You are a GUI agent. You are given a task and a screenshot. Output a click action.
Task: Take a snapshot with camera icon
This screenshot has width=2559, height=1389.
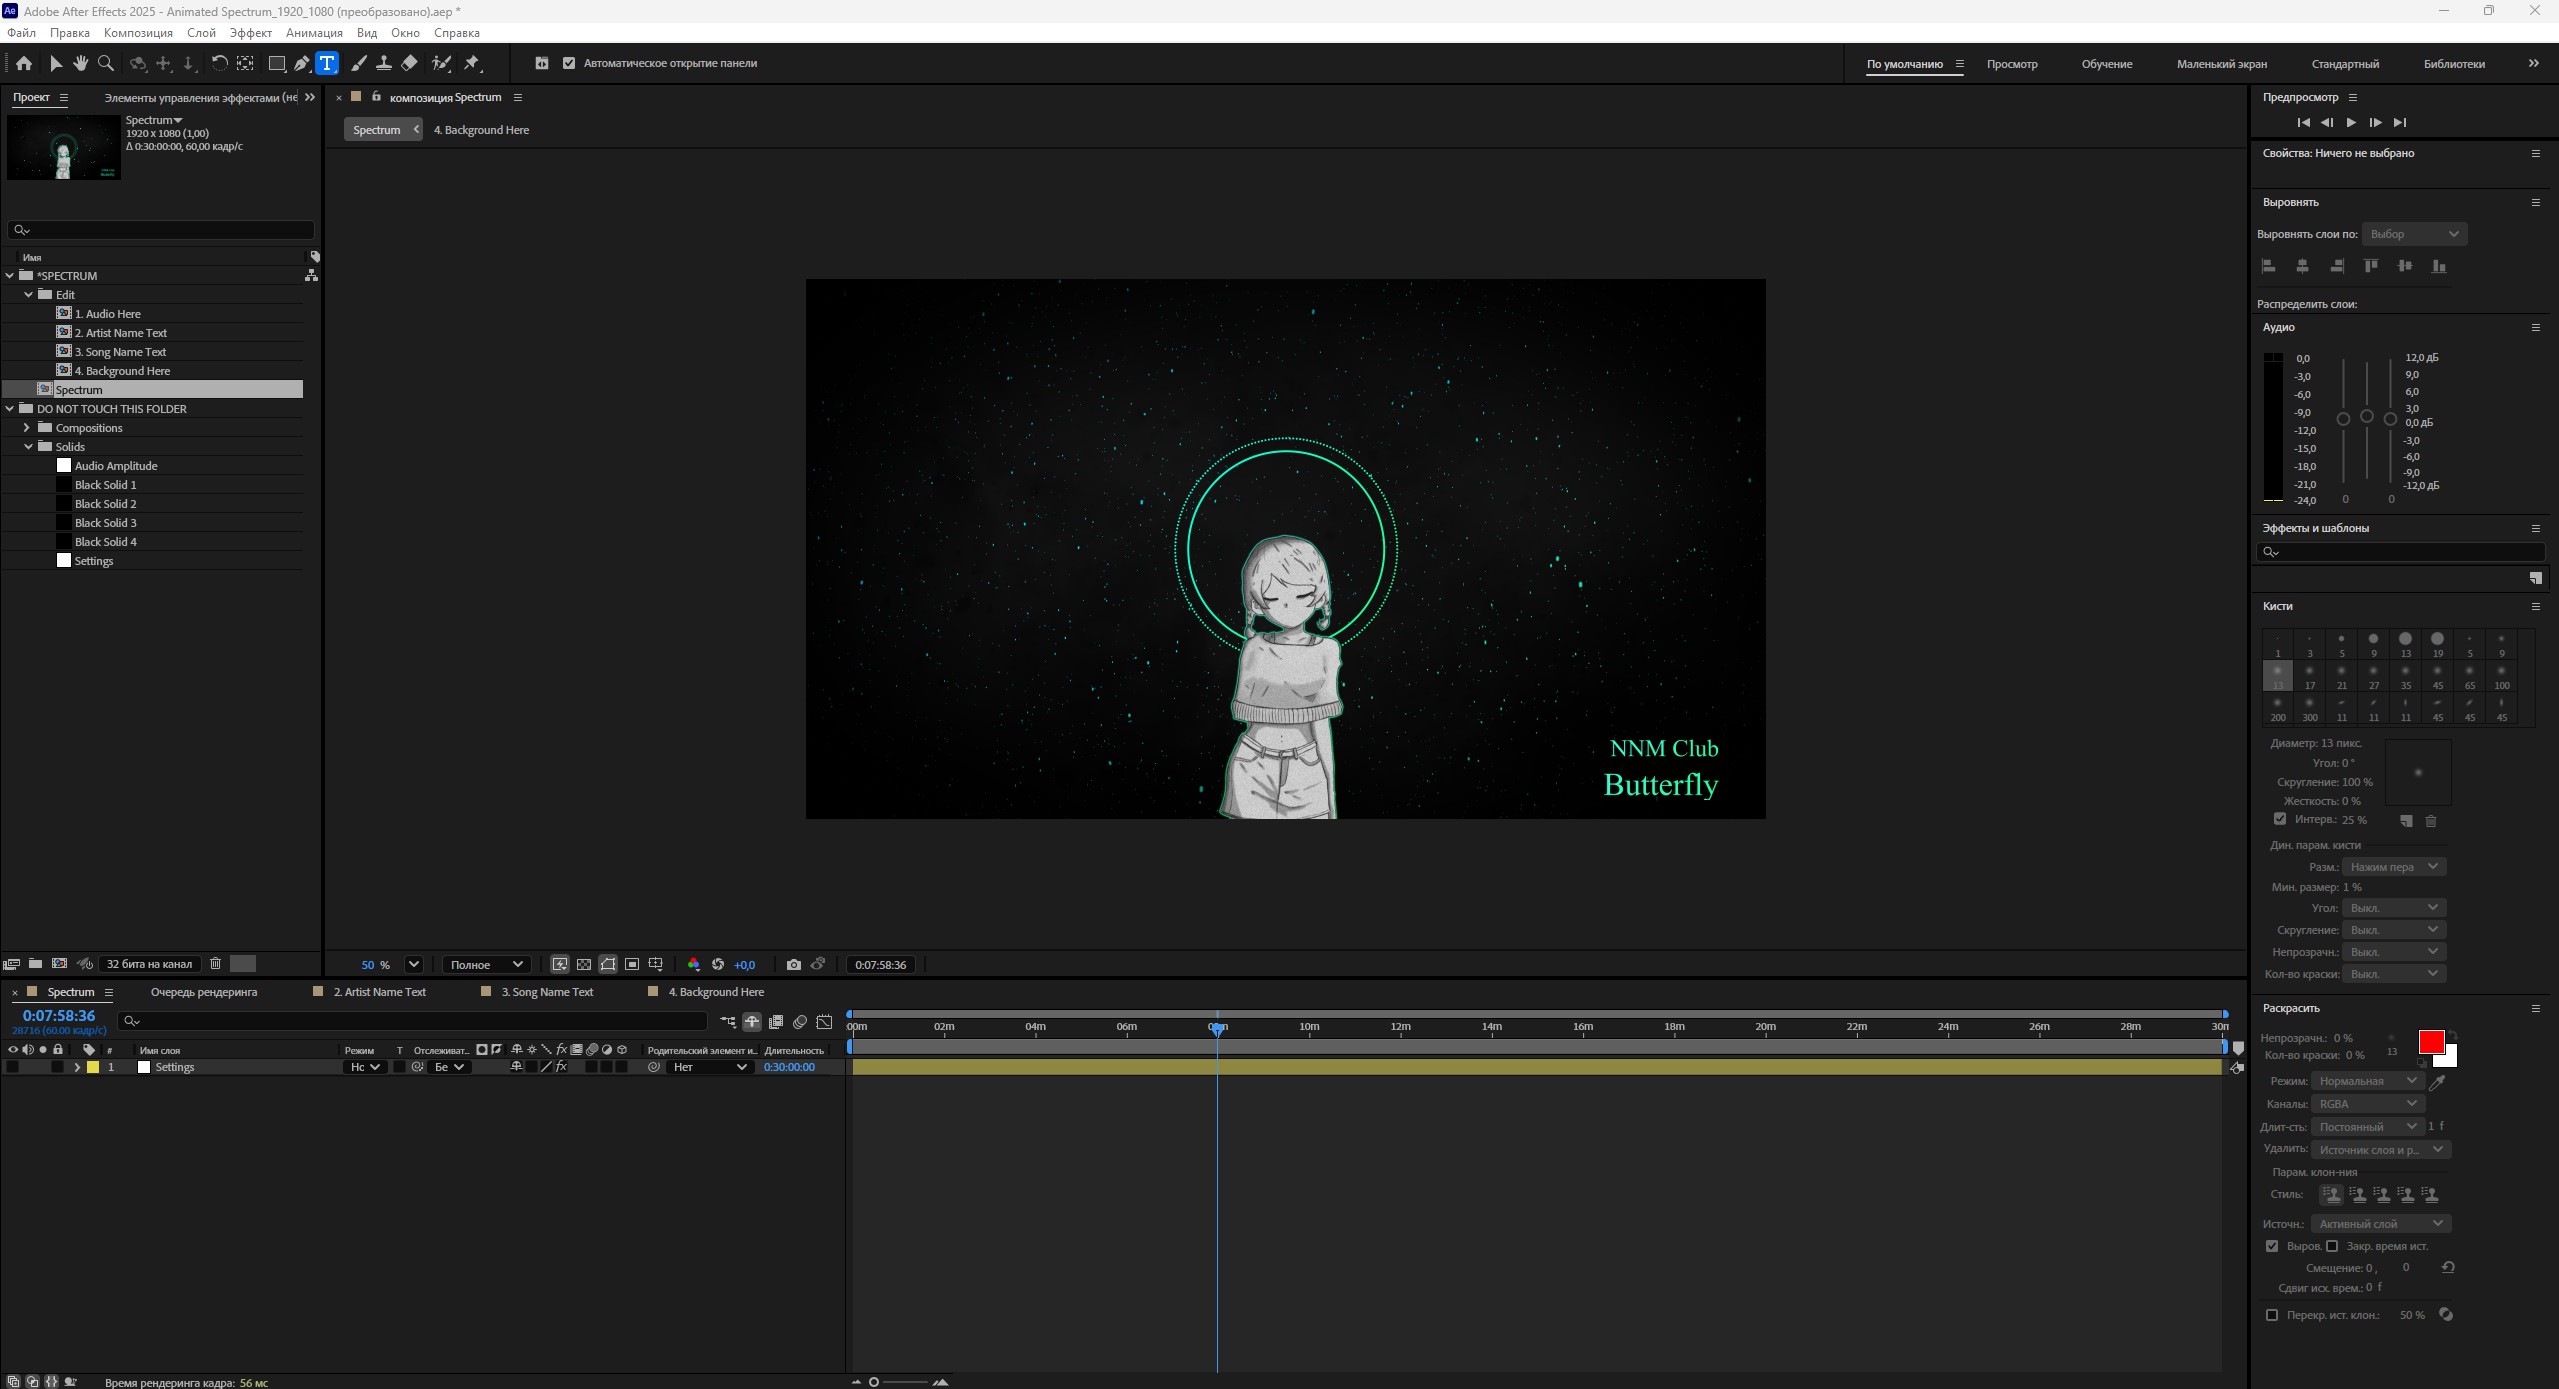[x=793, y=965]
